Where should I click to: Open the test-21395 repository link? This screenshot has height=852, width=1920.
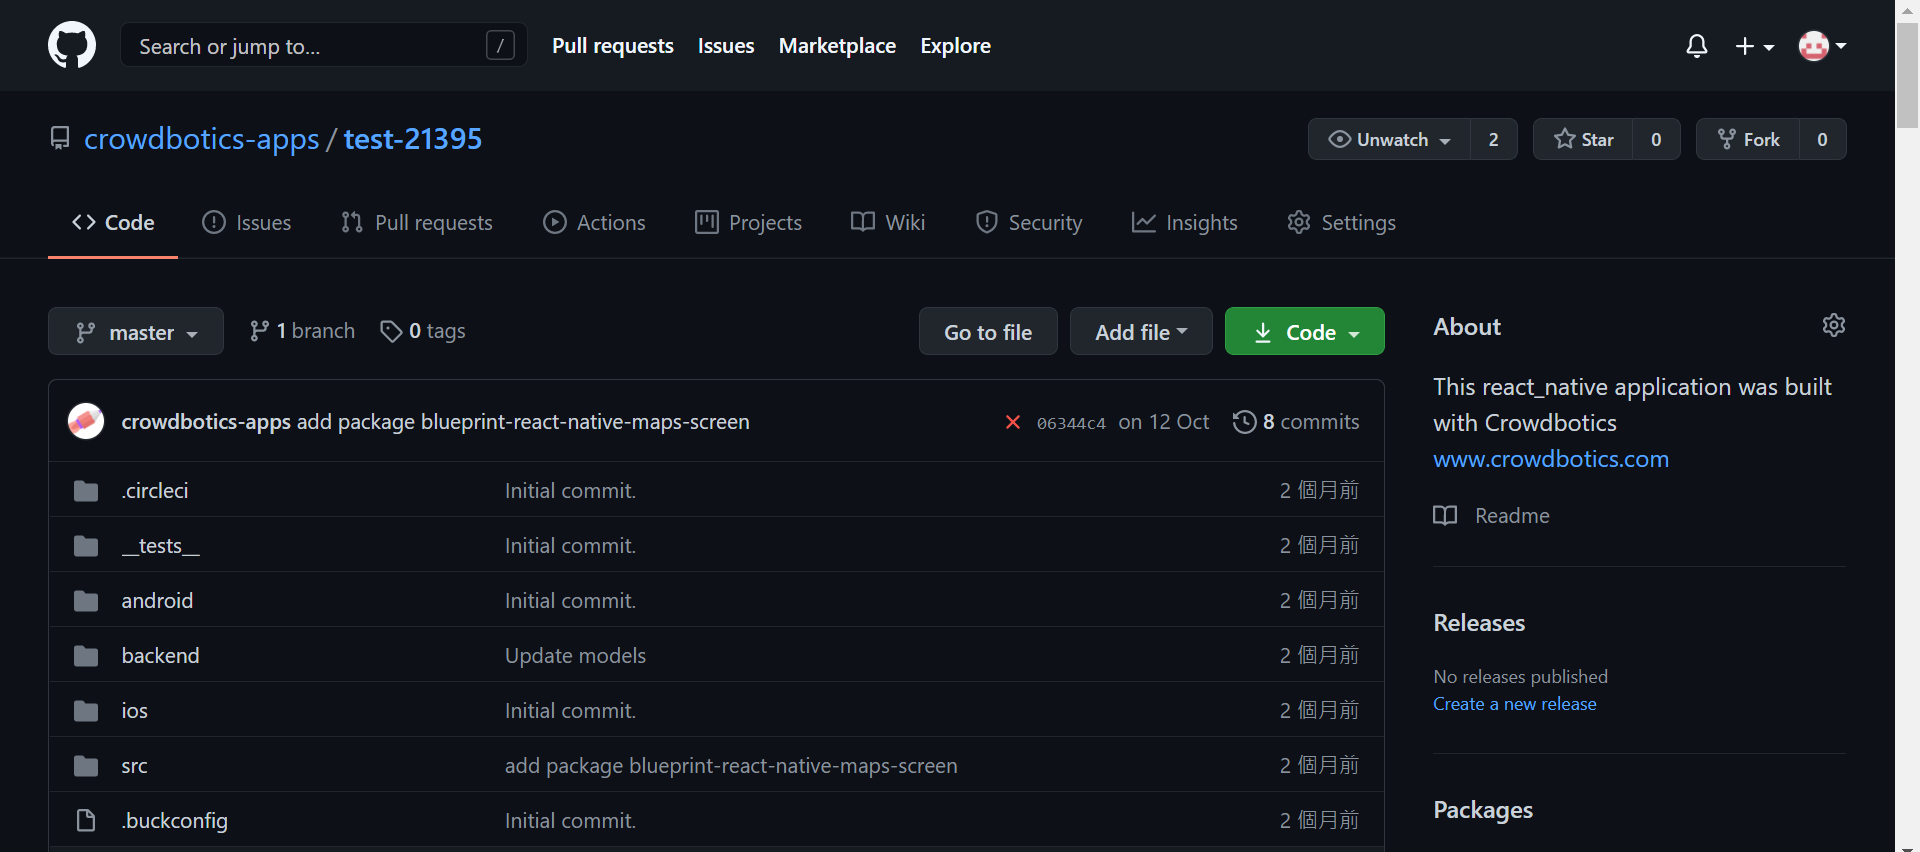(x=413, y=138)
